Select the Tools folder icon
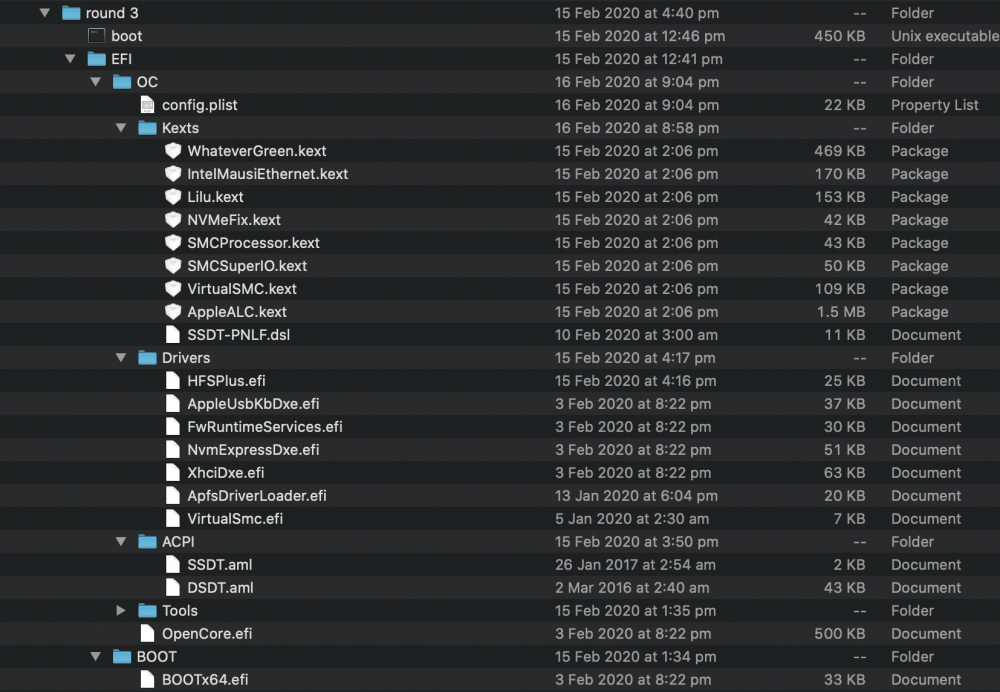 coord(147,610)
